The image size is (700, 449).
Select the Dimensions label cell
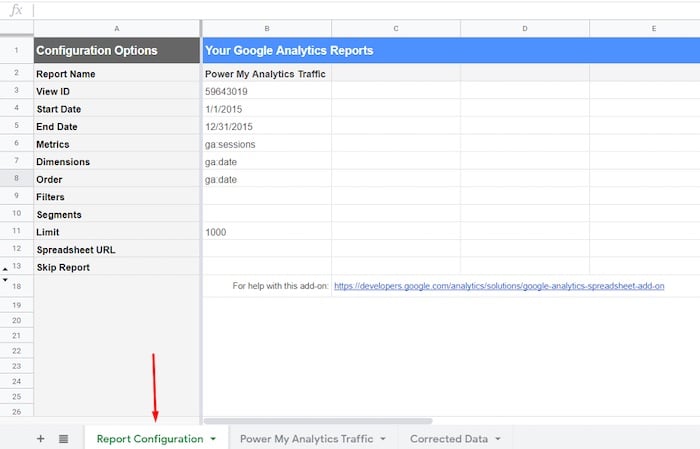pos(117,162)
